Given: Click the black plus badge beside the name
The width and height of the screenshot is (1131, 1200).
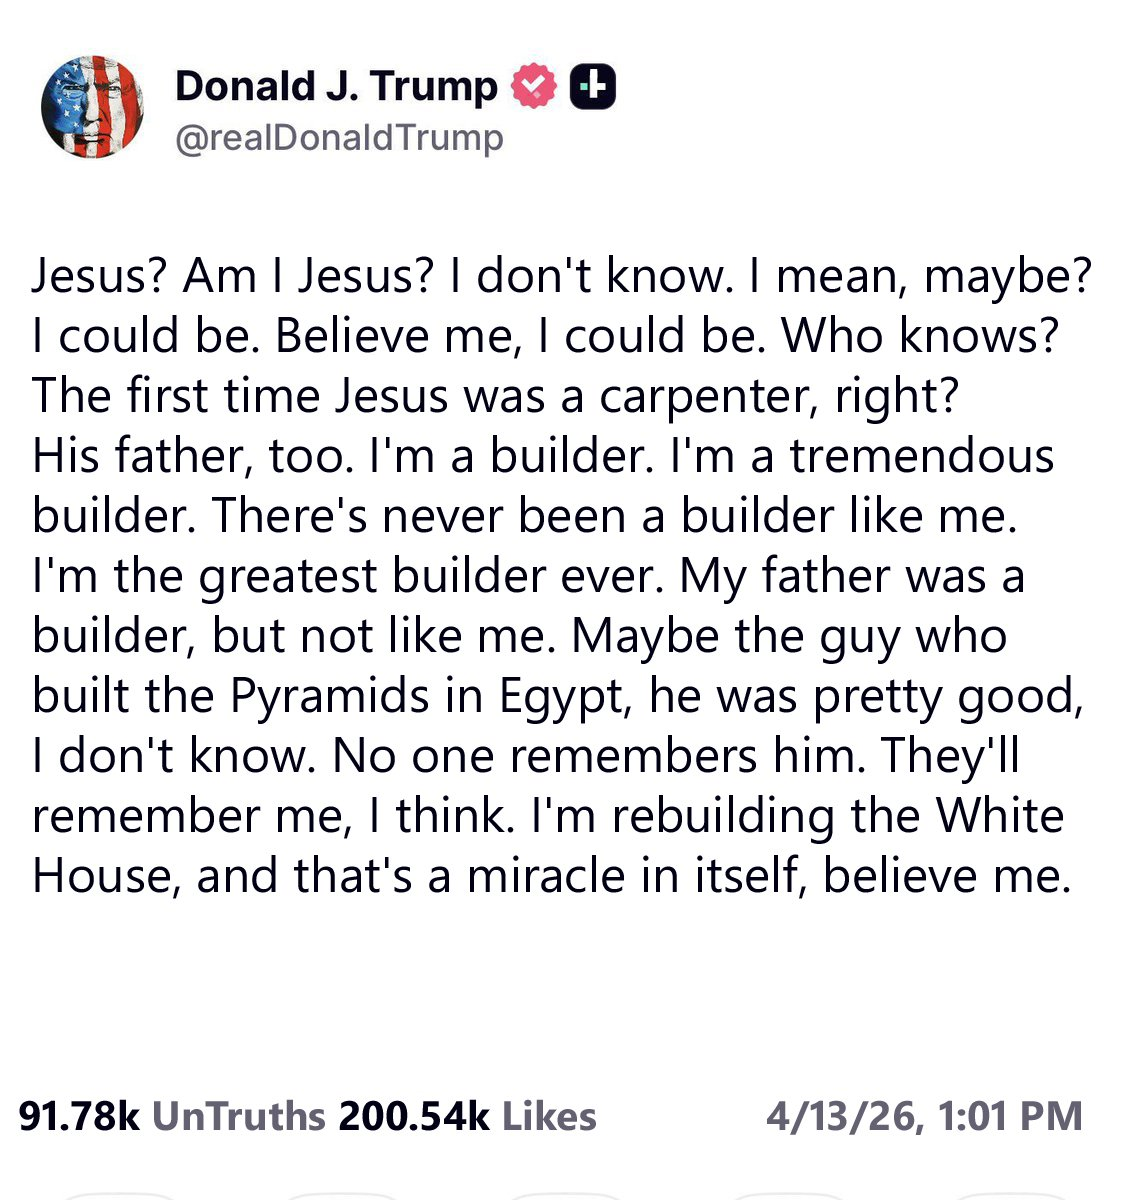Looking at the screenshot, I should pyautogui.click(x=592, y=87).
